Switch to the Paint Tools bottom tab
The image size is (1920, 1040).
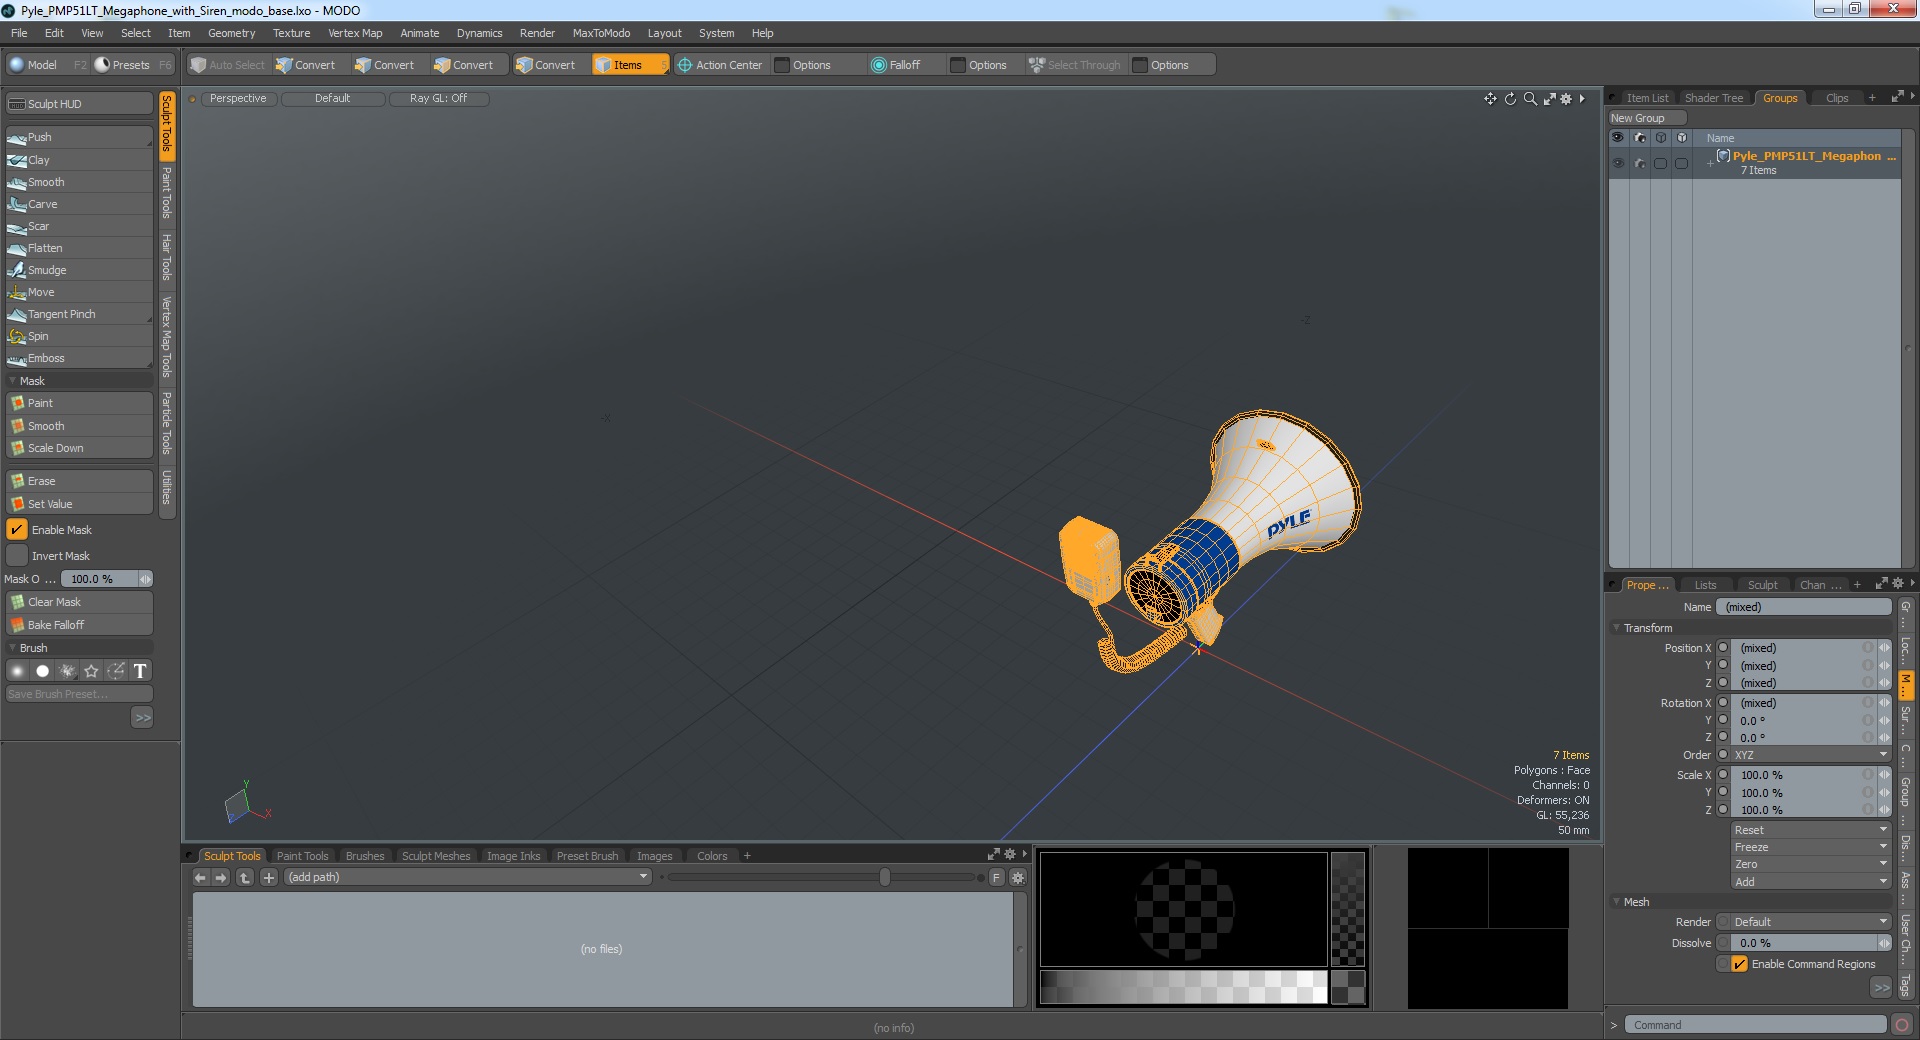click(302, 856)
